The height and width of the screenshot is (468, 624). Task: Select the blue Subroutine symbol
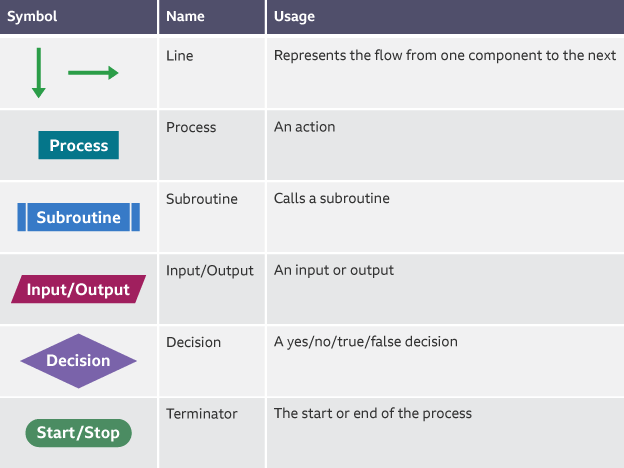(x=79, y=217)
